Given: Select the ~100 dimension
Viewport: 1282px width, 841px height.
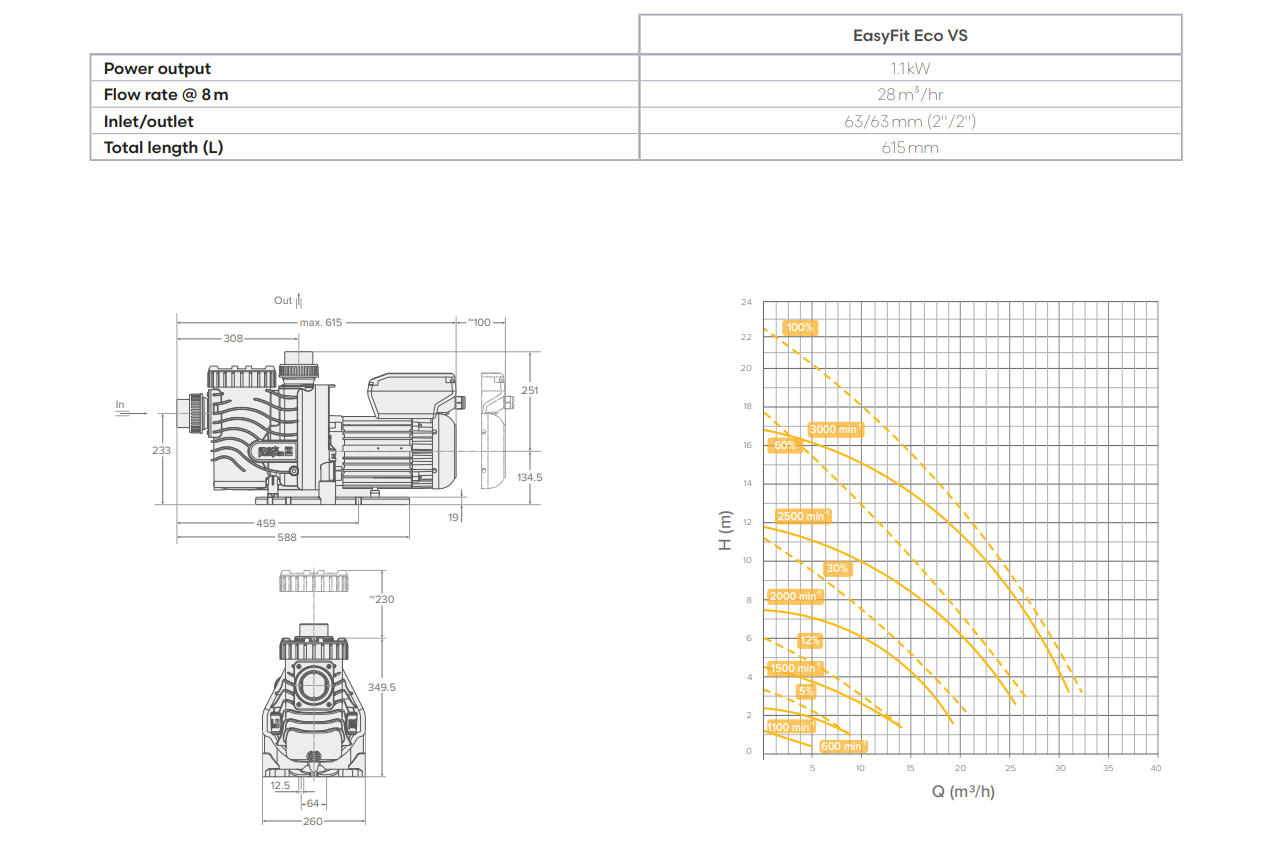Looking at the screenshot, I should (479, 322).
